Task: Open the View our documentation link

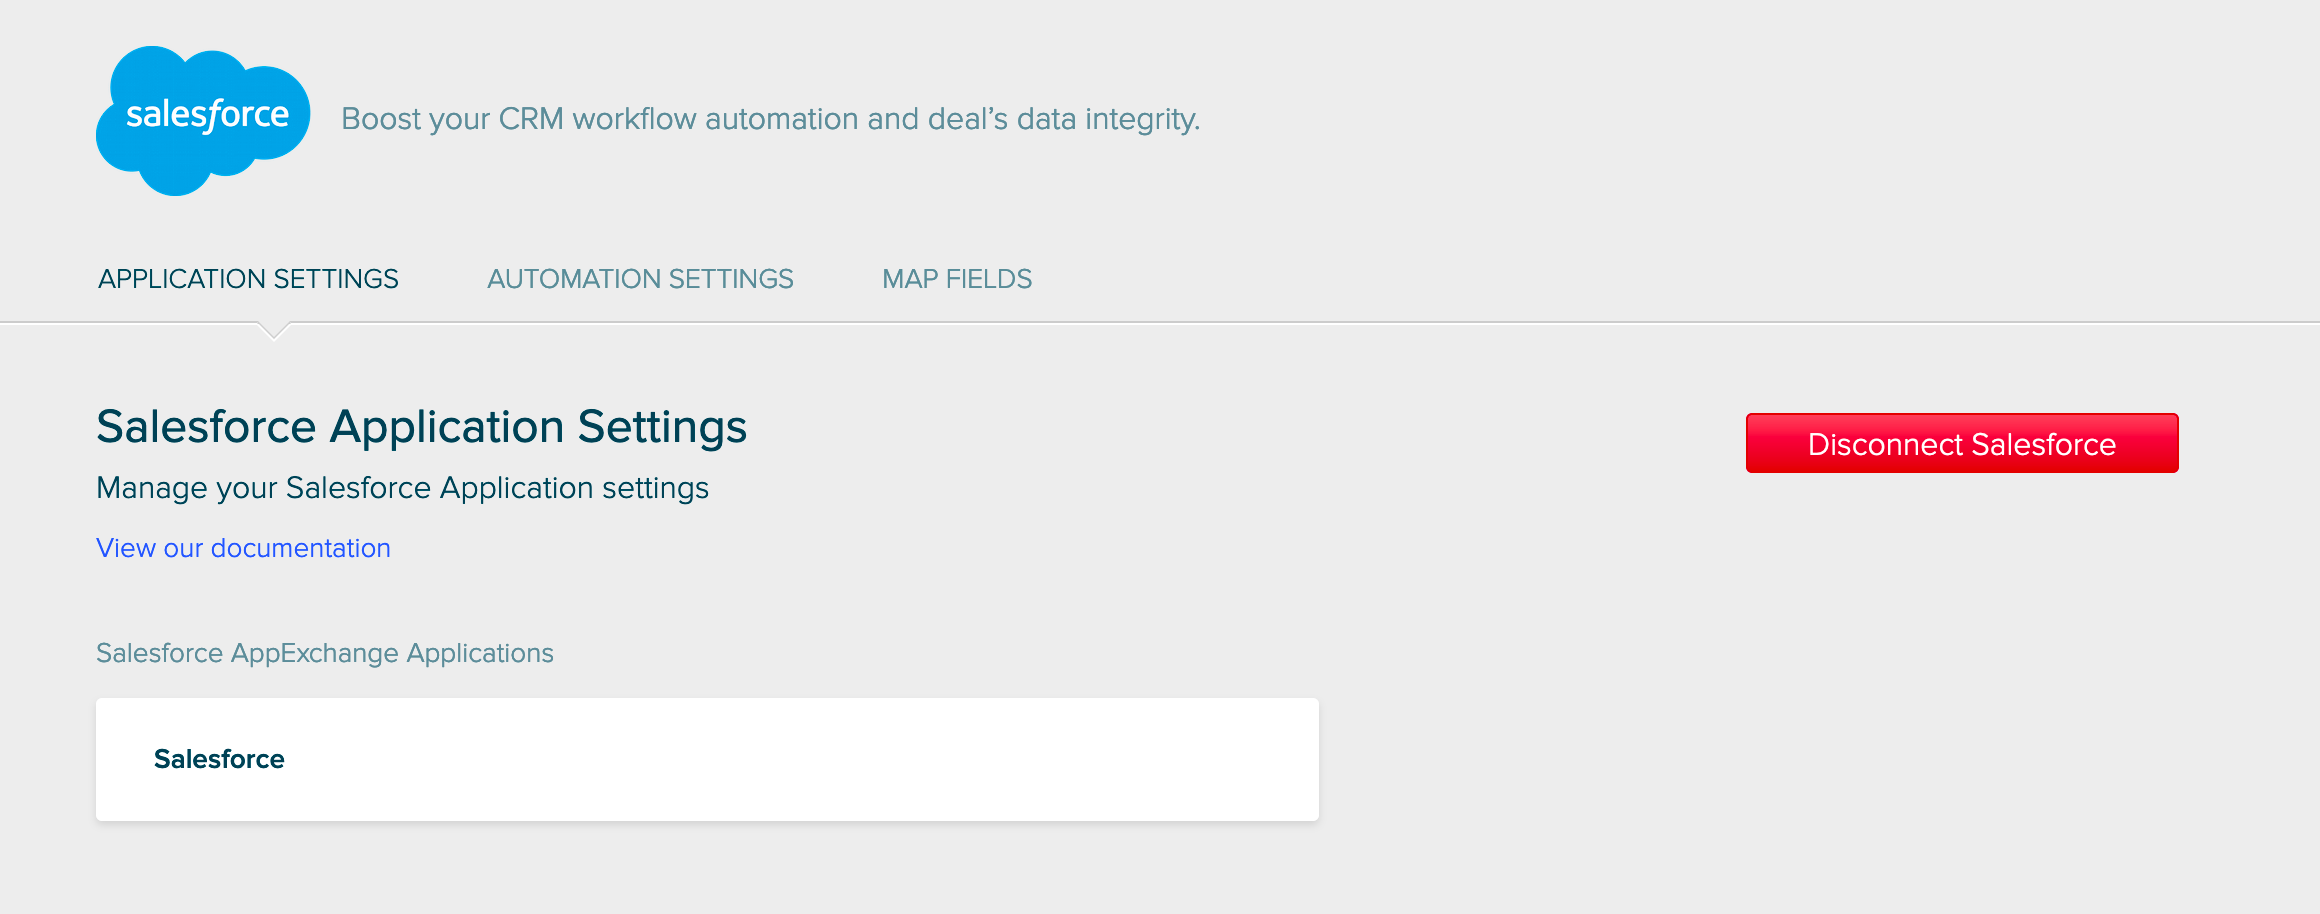Action: (x=243, y=548)
